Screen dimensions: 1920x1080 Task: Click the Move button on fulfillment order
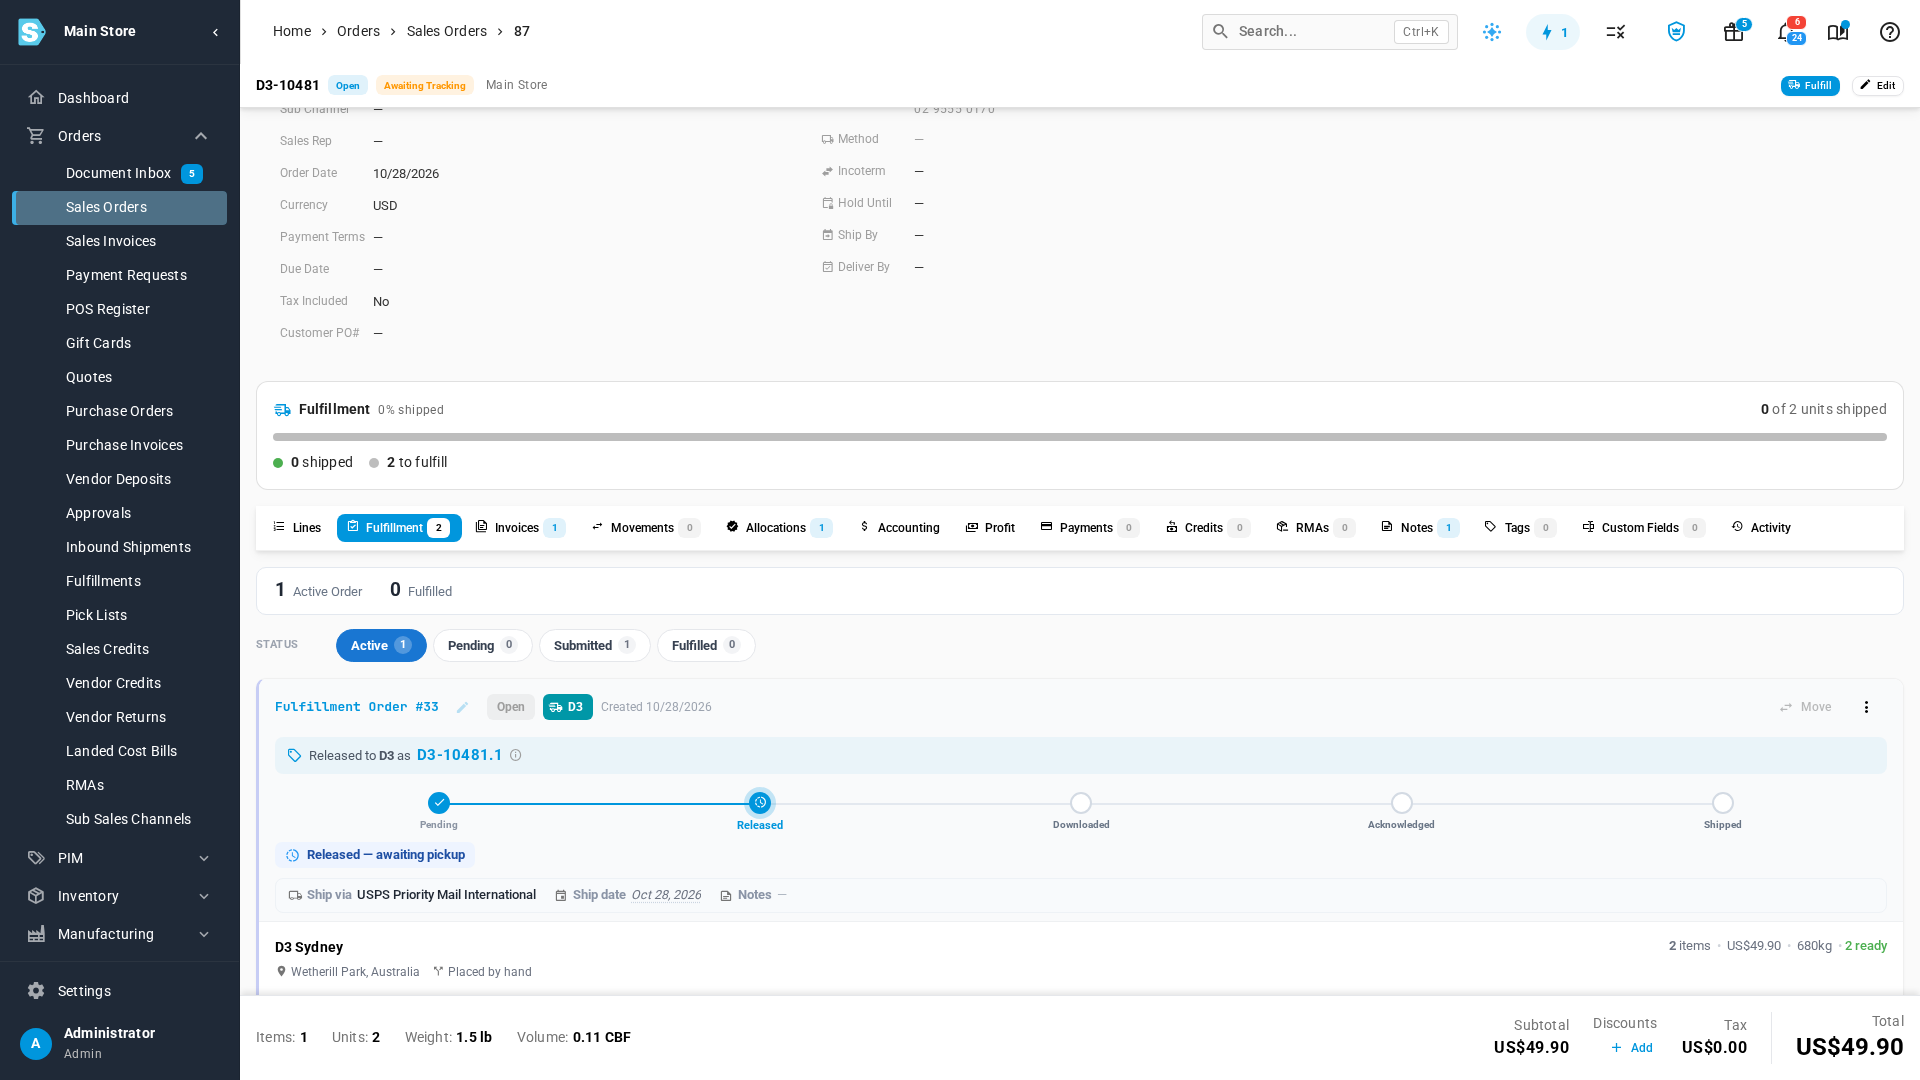(1806, 707)
